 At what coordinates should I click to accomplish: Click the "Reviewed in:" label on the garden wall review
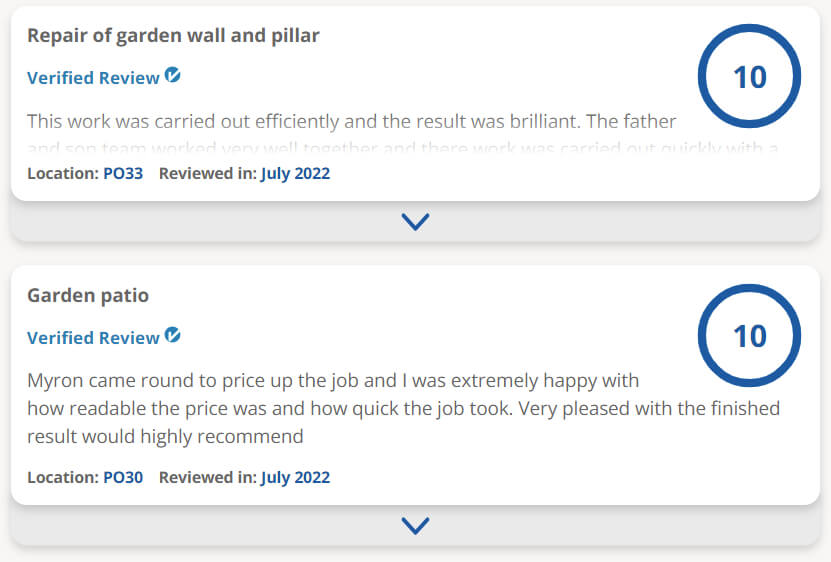pyautogui.click(x=207, y=173)
